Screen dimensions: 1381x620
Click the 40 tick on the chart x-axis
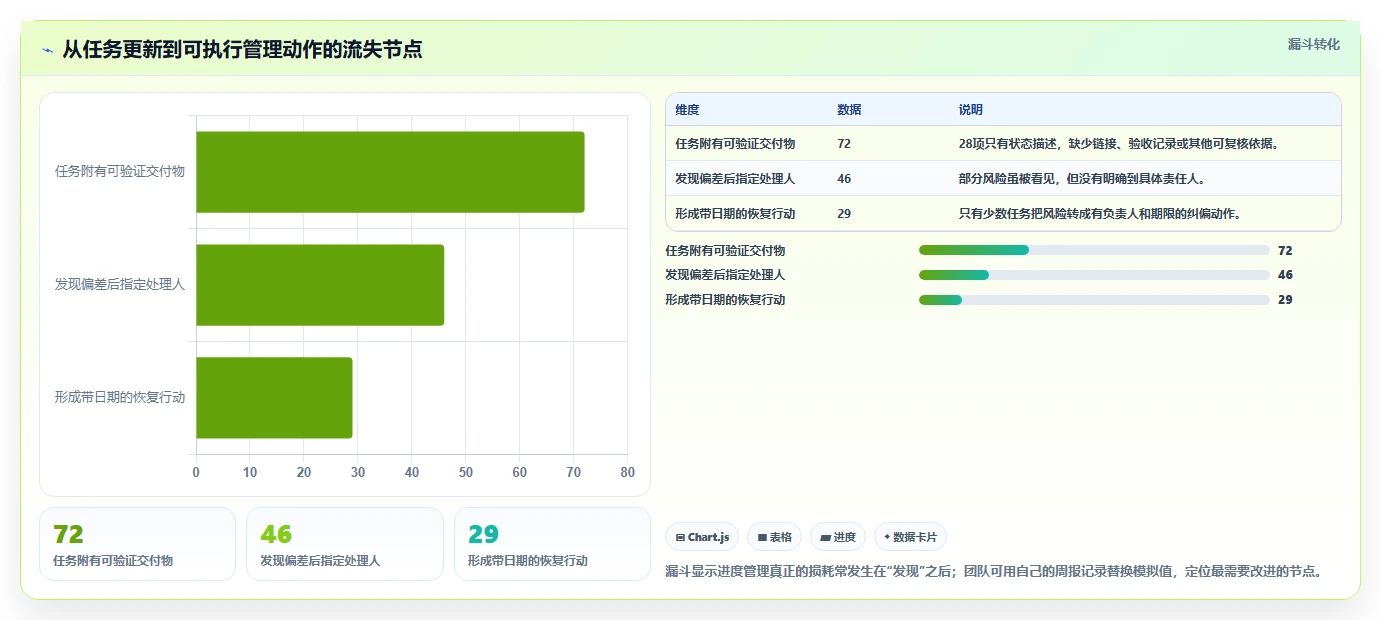tap(412, 472)
